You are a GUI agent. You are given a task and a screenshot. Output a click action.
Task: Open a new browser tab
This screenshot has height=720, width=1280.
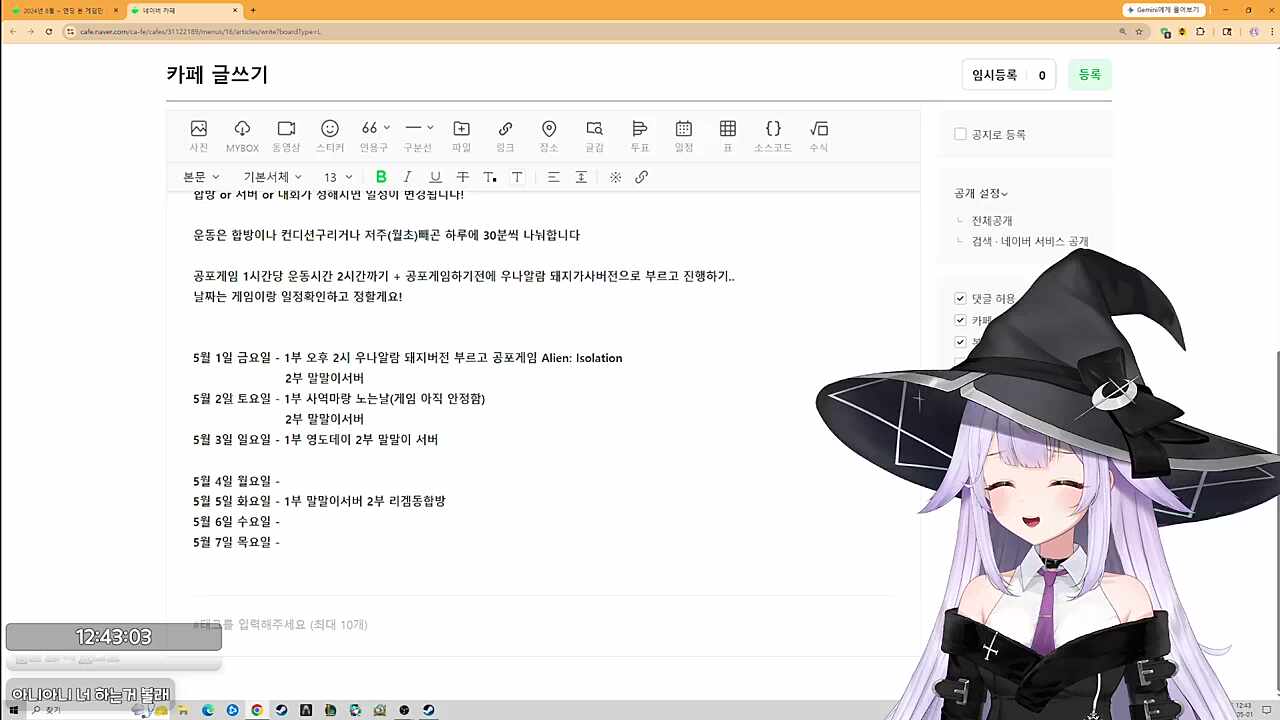253,10
